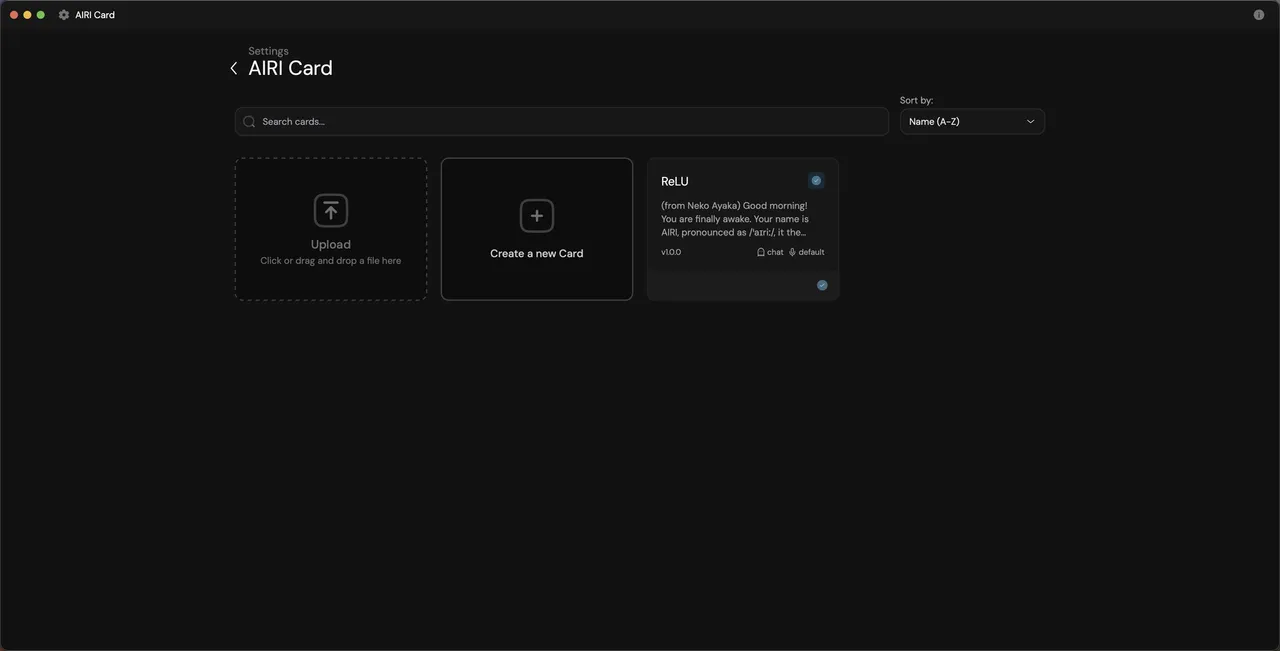Open the Name (A-Z) sort dropdown
Viewport: 1280px width, 651px height.
click(x=972, y=121)
